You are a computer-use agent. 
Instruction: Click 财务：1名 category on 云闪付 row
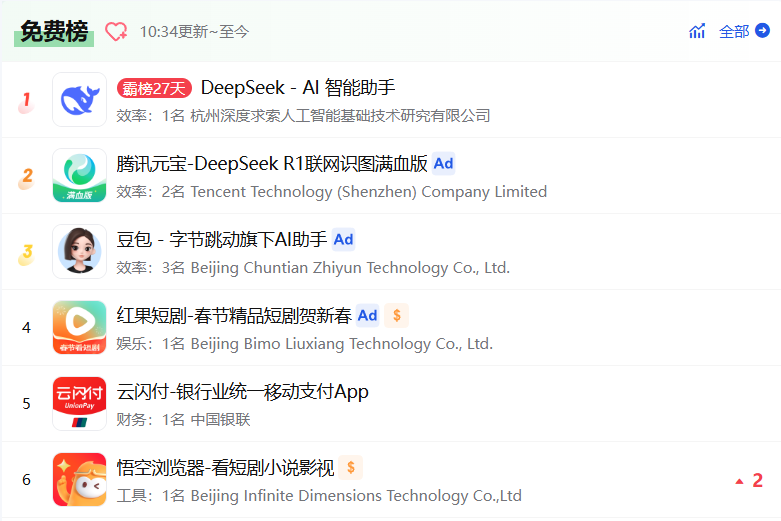pyautogui.click(x=150, y=420)
